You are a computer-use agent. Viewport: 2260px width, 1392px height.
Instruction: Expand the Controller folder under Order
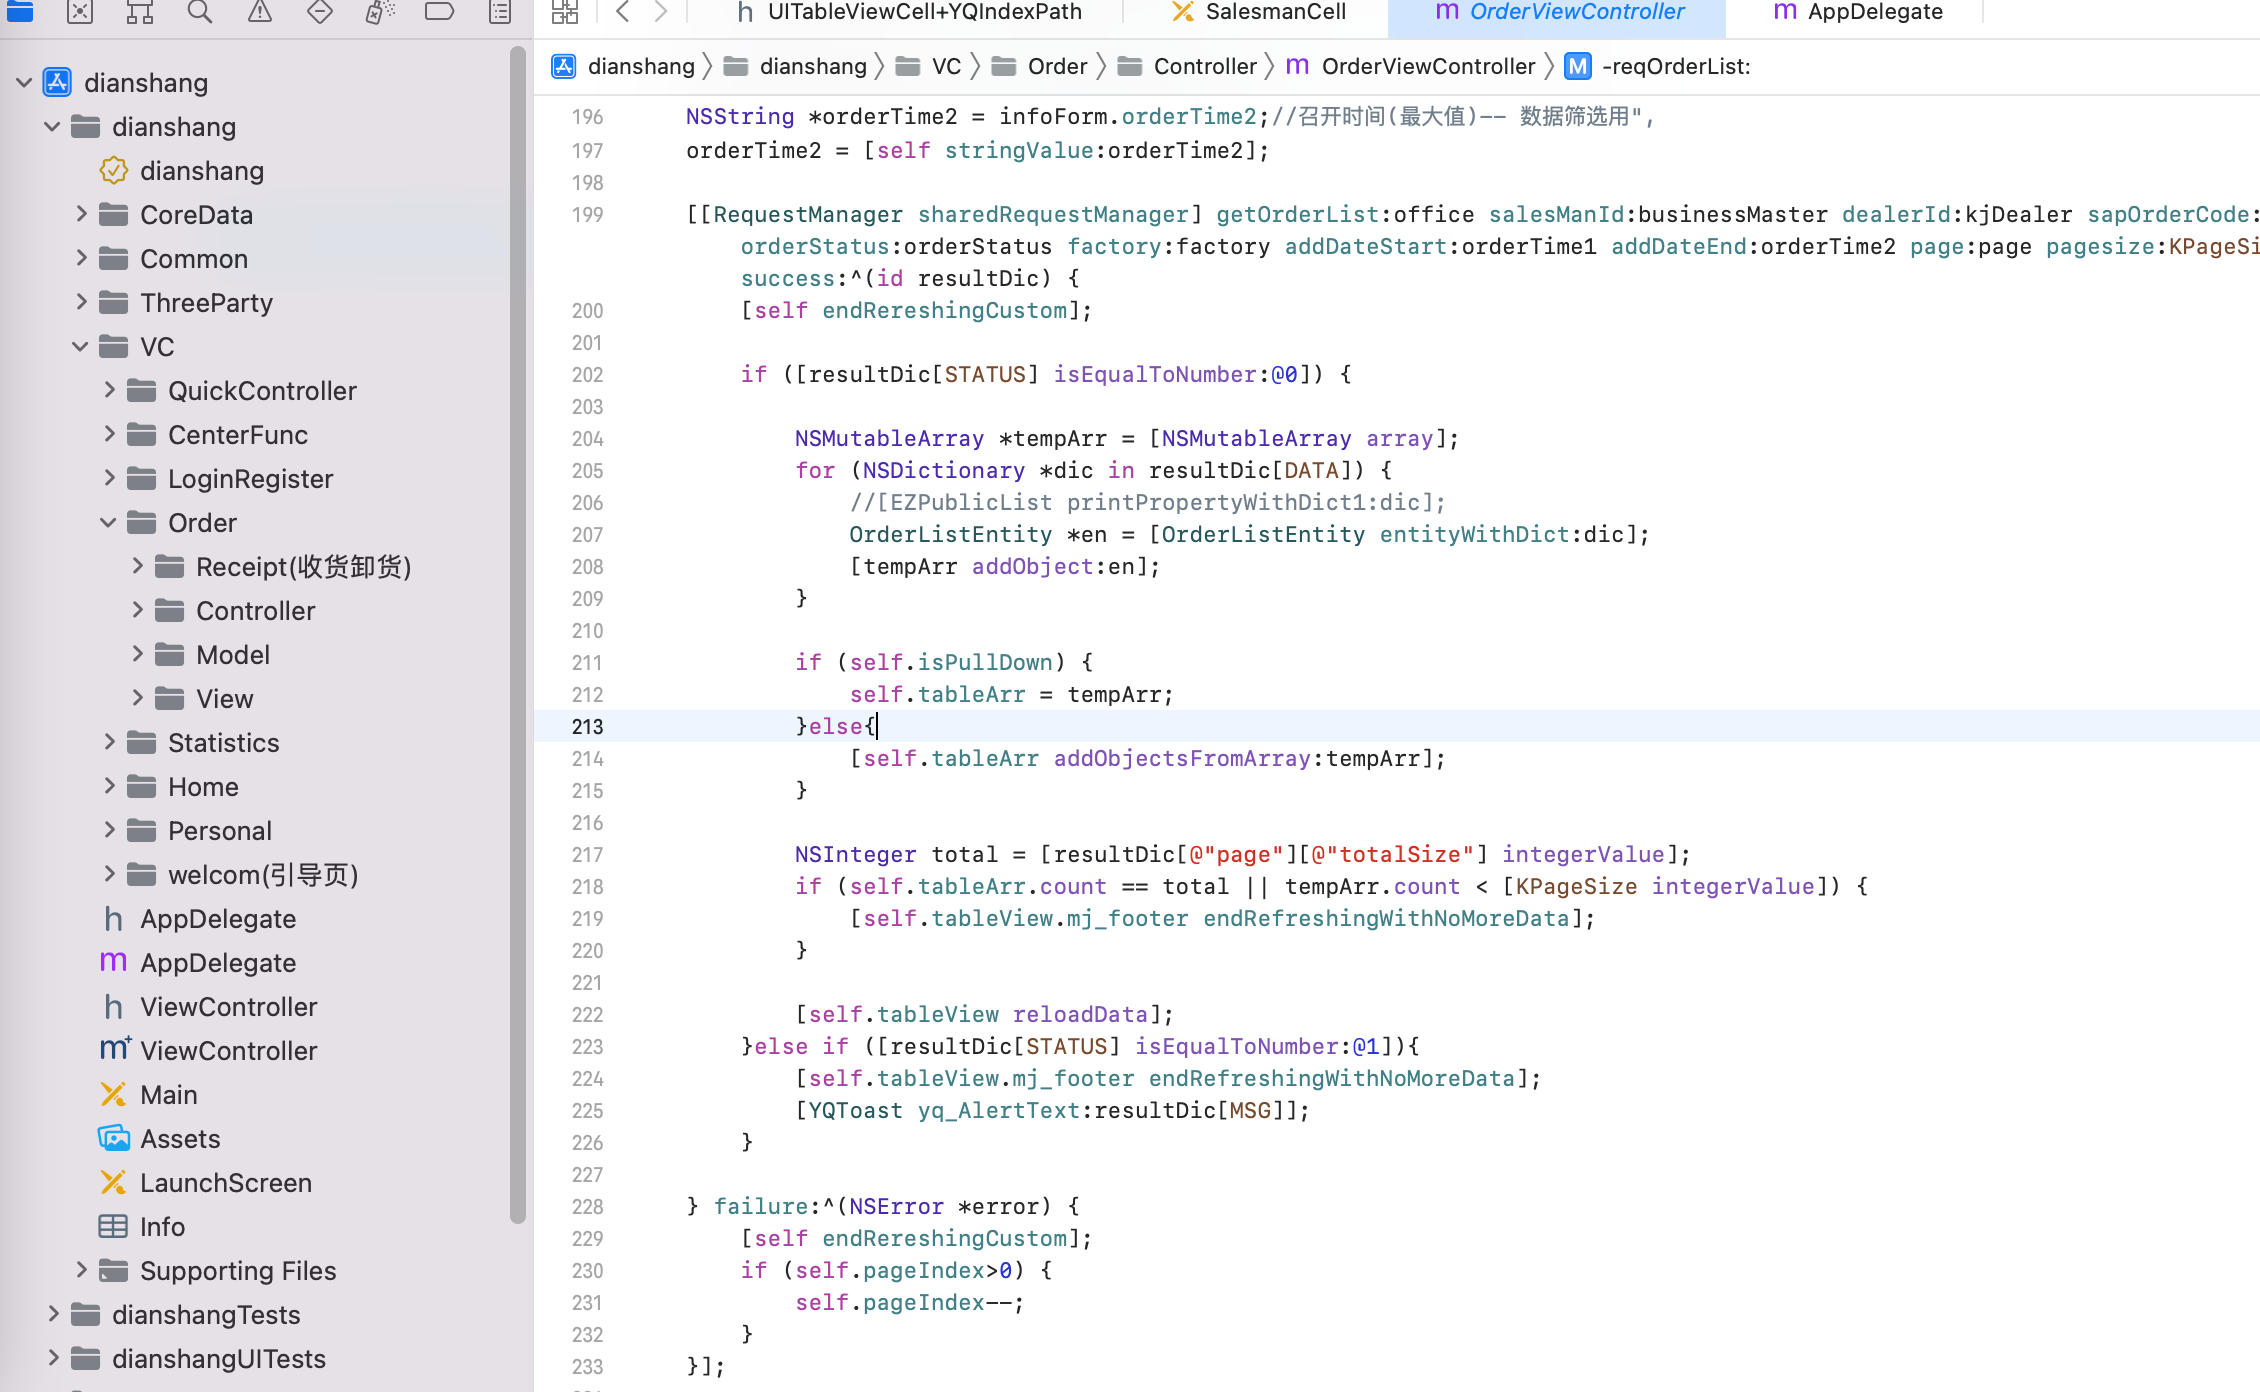[x=137, y=611]
